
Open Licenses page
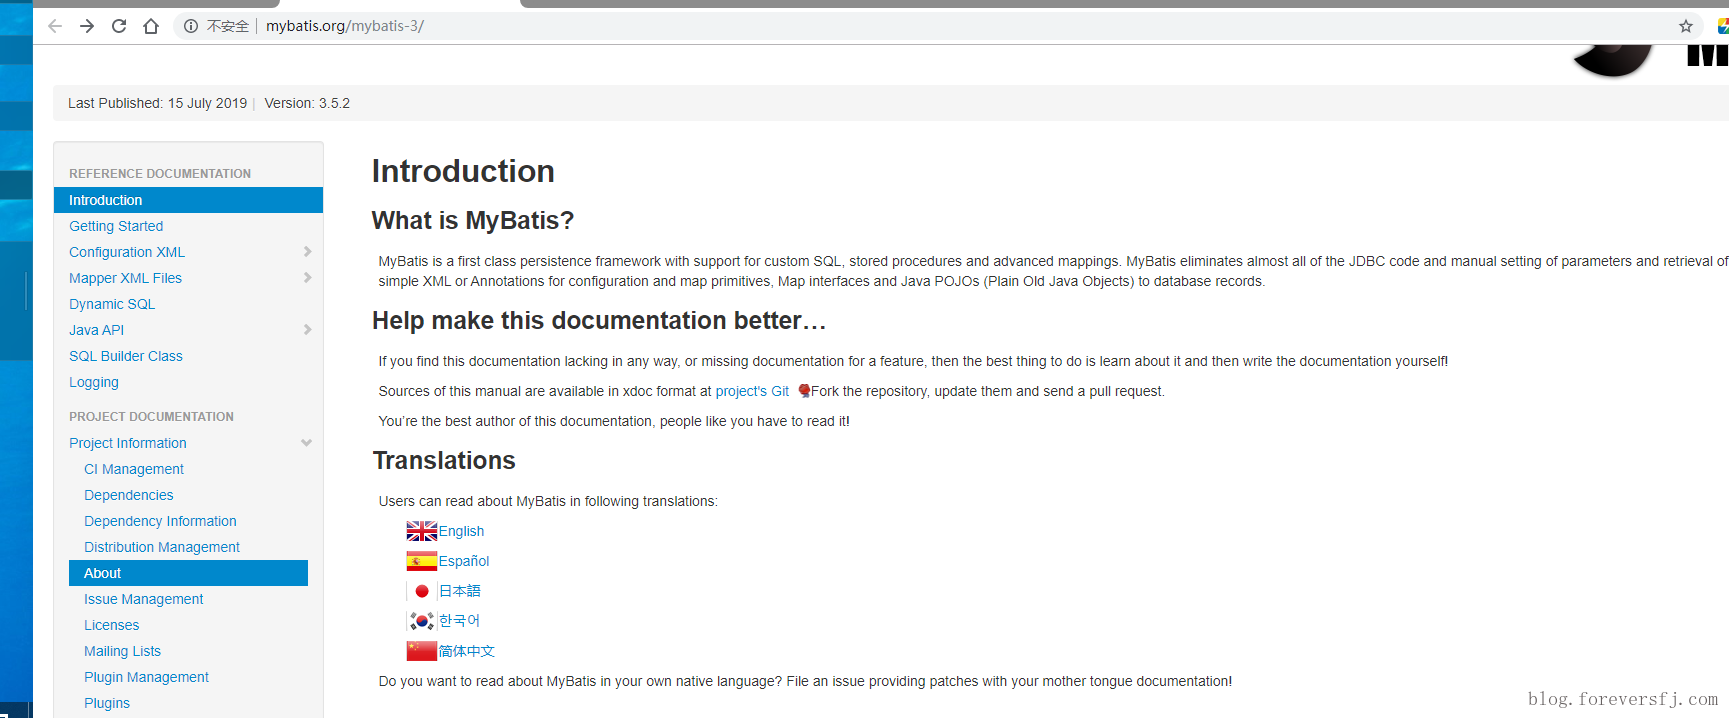112,625
